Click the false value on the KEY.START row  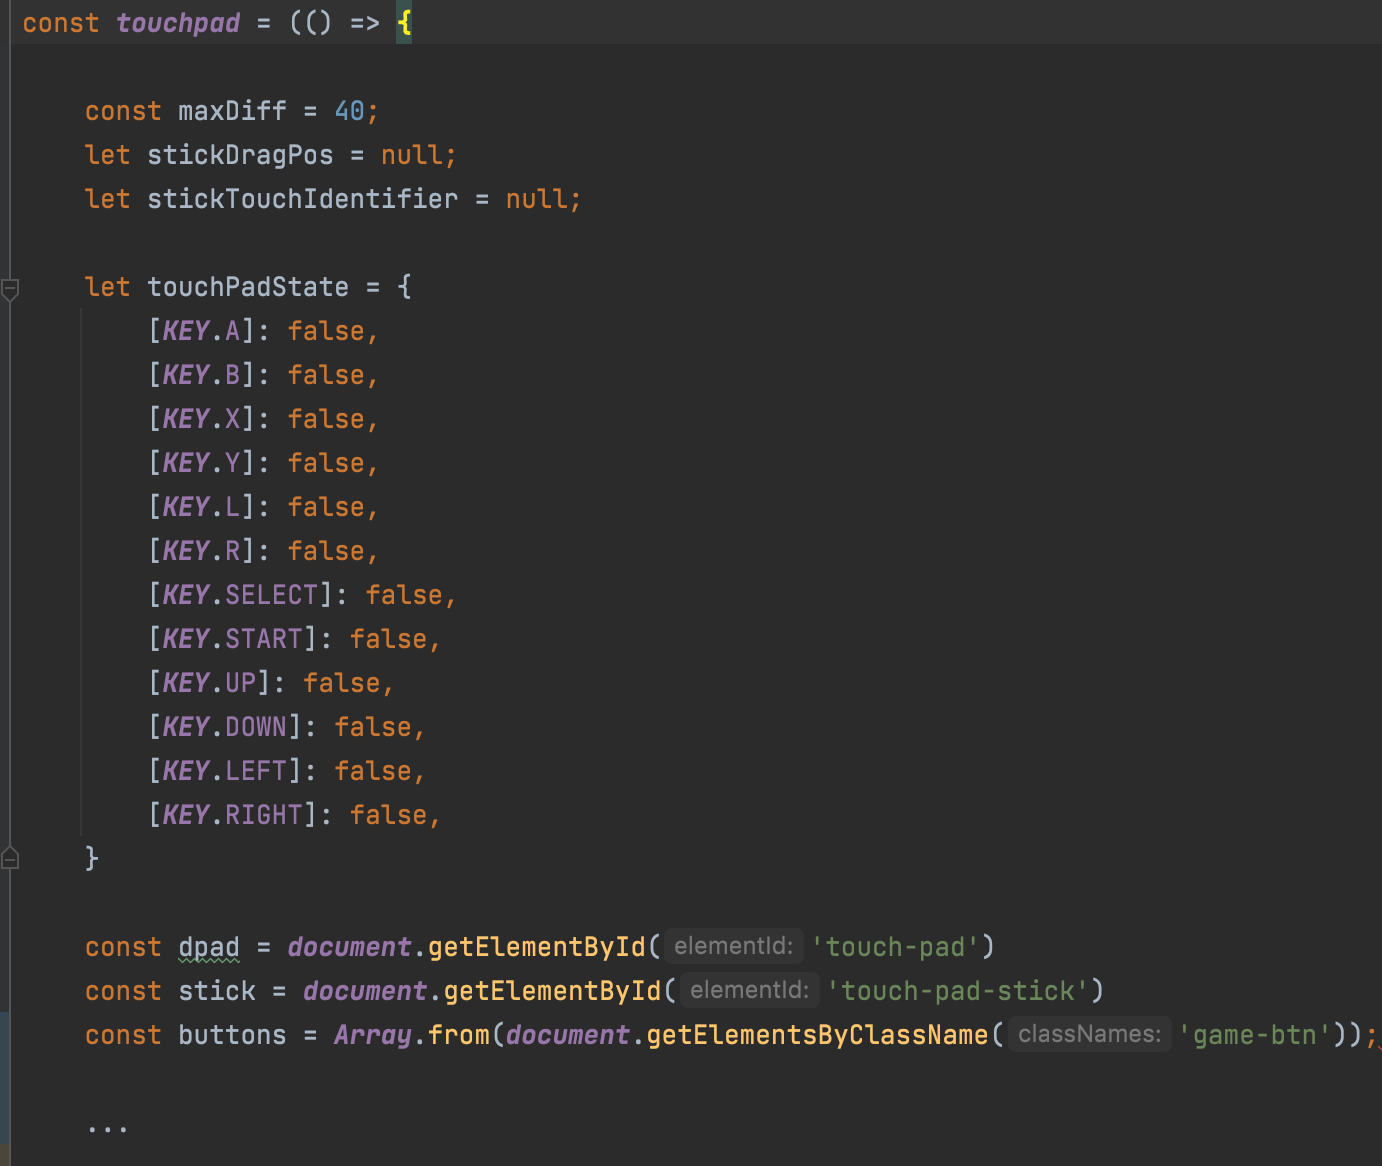click(388, 639)
